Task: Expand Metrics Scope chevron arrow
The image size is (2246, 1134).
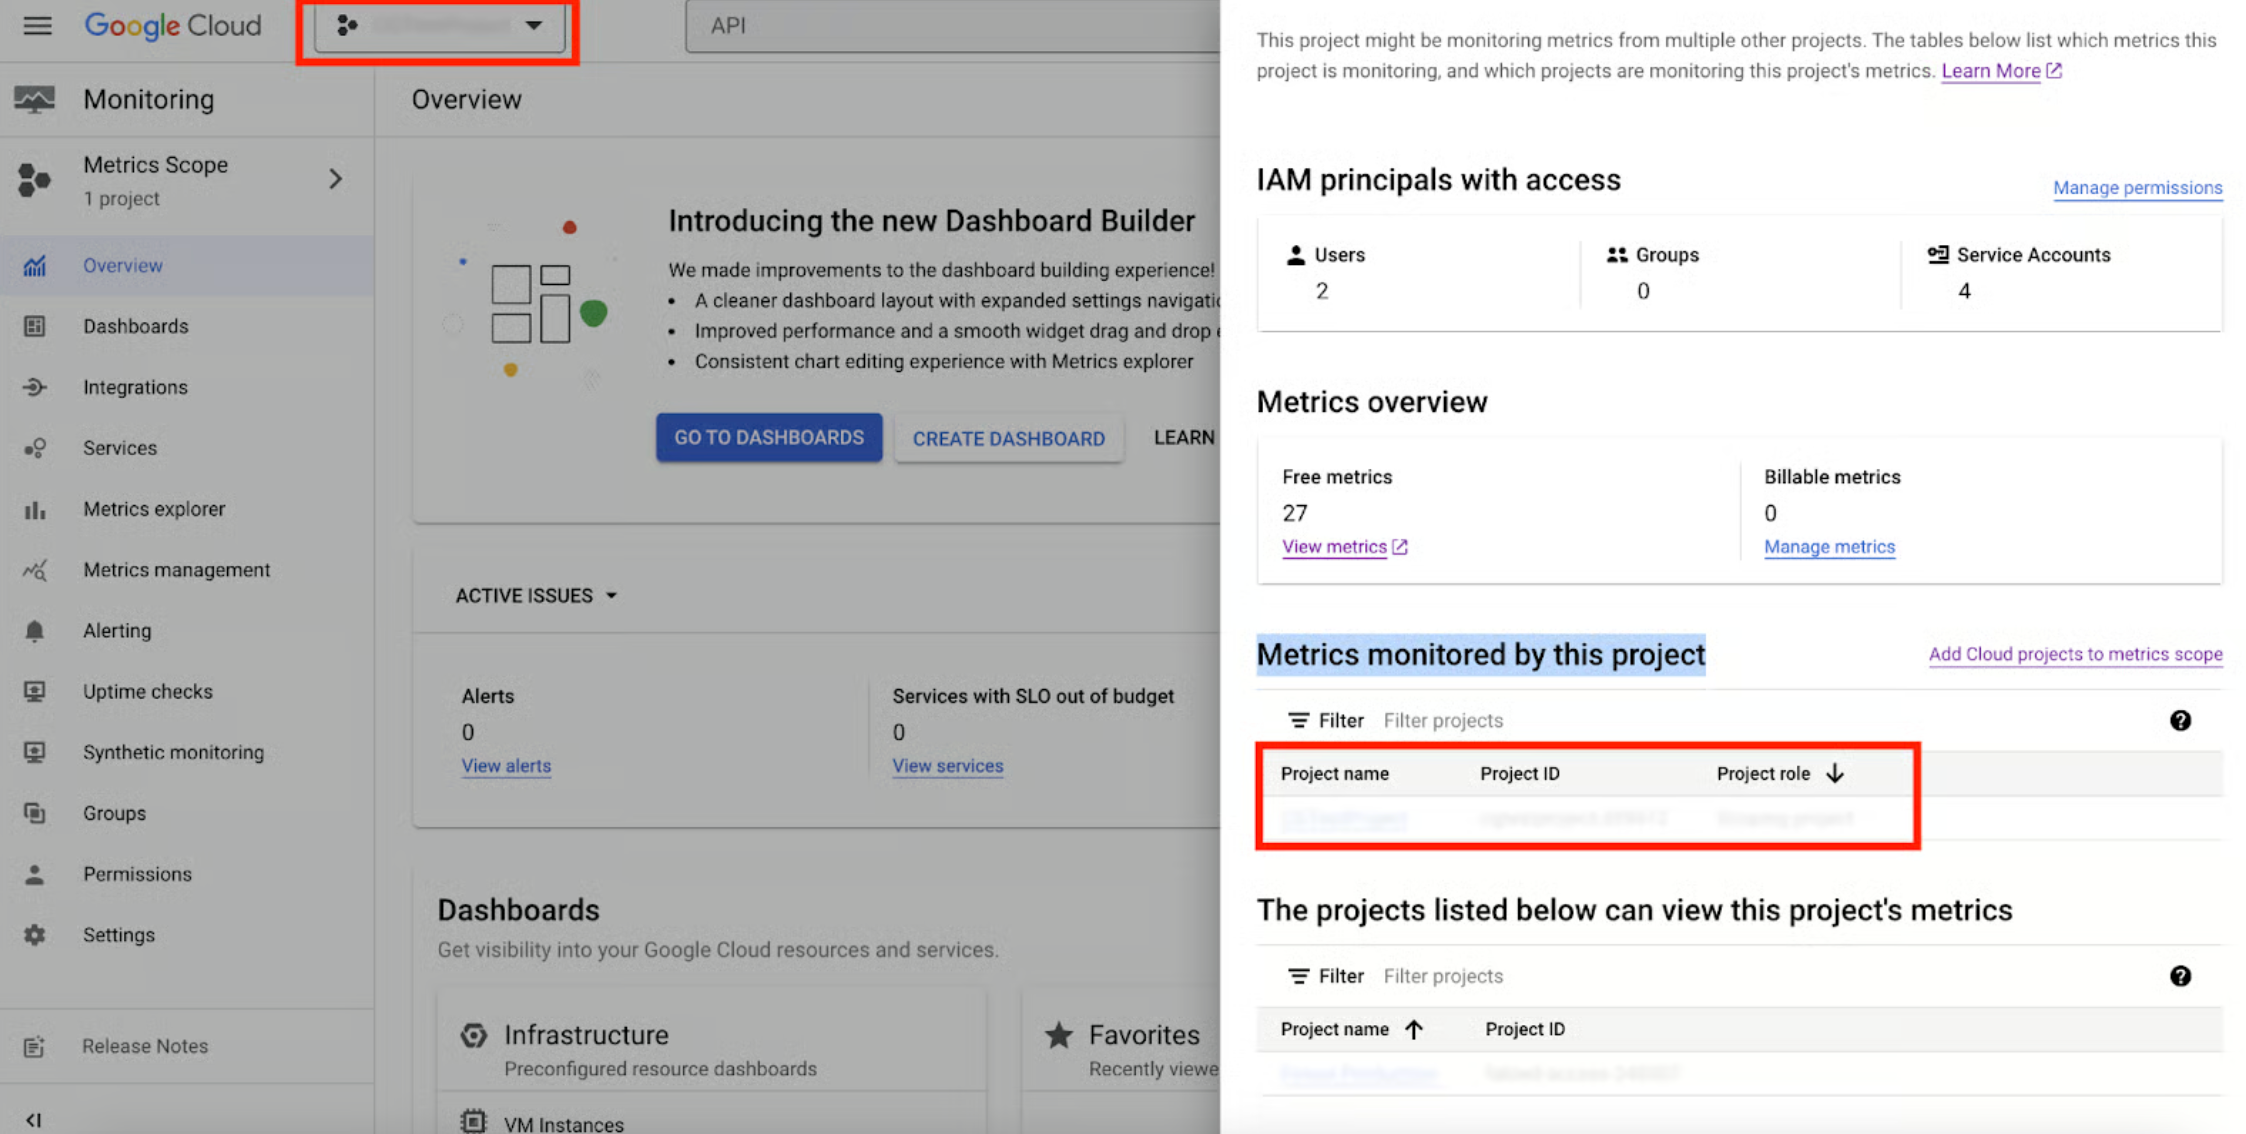Action: 335,180
